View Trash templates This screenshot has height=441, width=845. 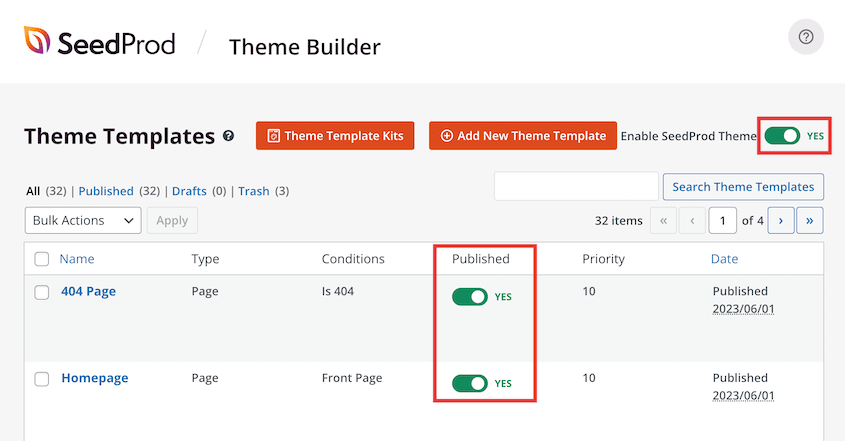tap(254, 191)
